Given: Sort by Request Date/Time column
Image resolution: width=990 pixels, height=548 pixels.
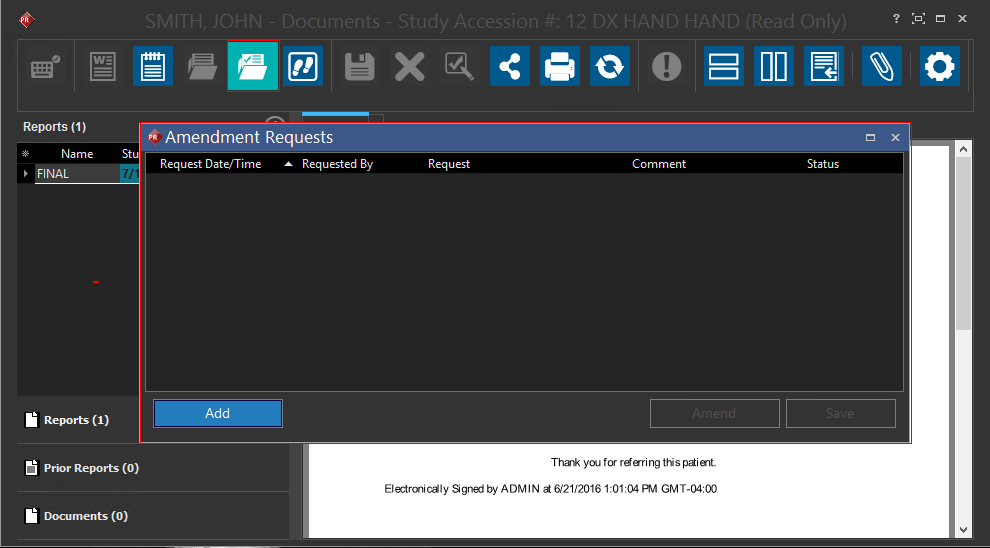Looking at the screenshot, I should coord(211,164).
